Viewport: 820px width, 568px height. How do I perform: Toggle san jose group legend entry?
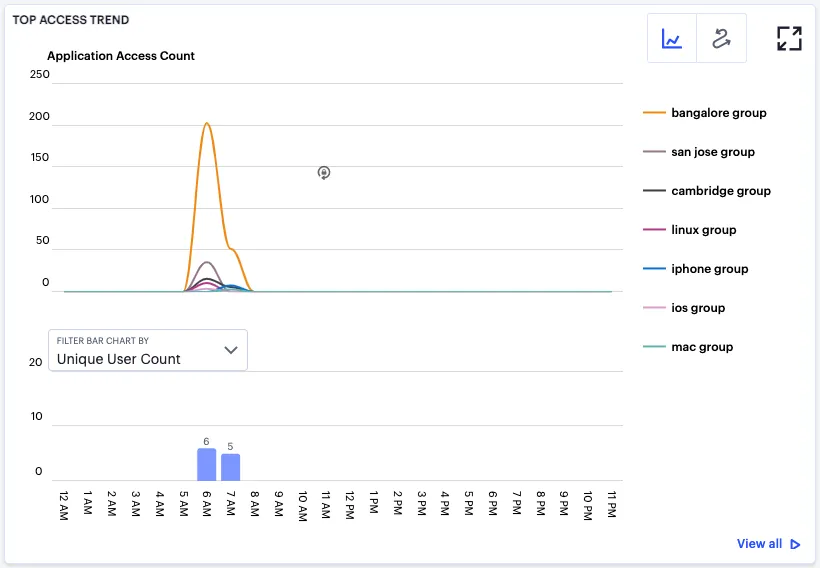[699, 152]
